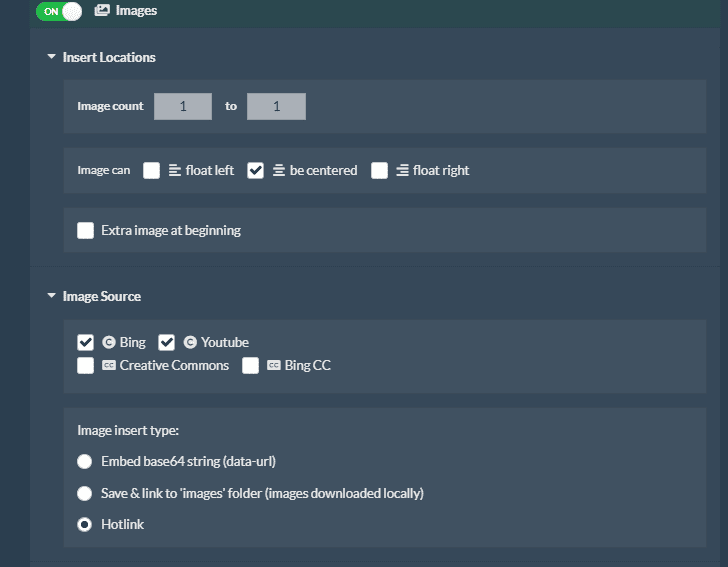Check Extra image at beginning
Screen dimensions: 728x567
click(x=85, y=230)
